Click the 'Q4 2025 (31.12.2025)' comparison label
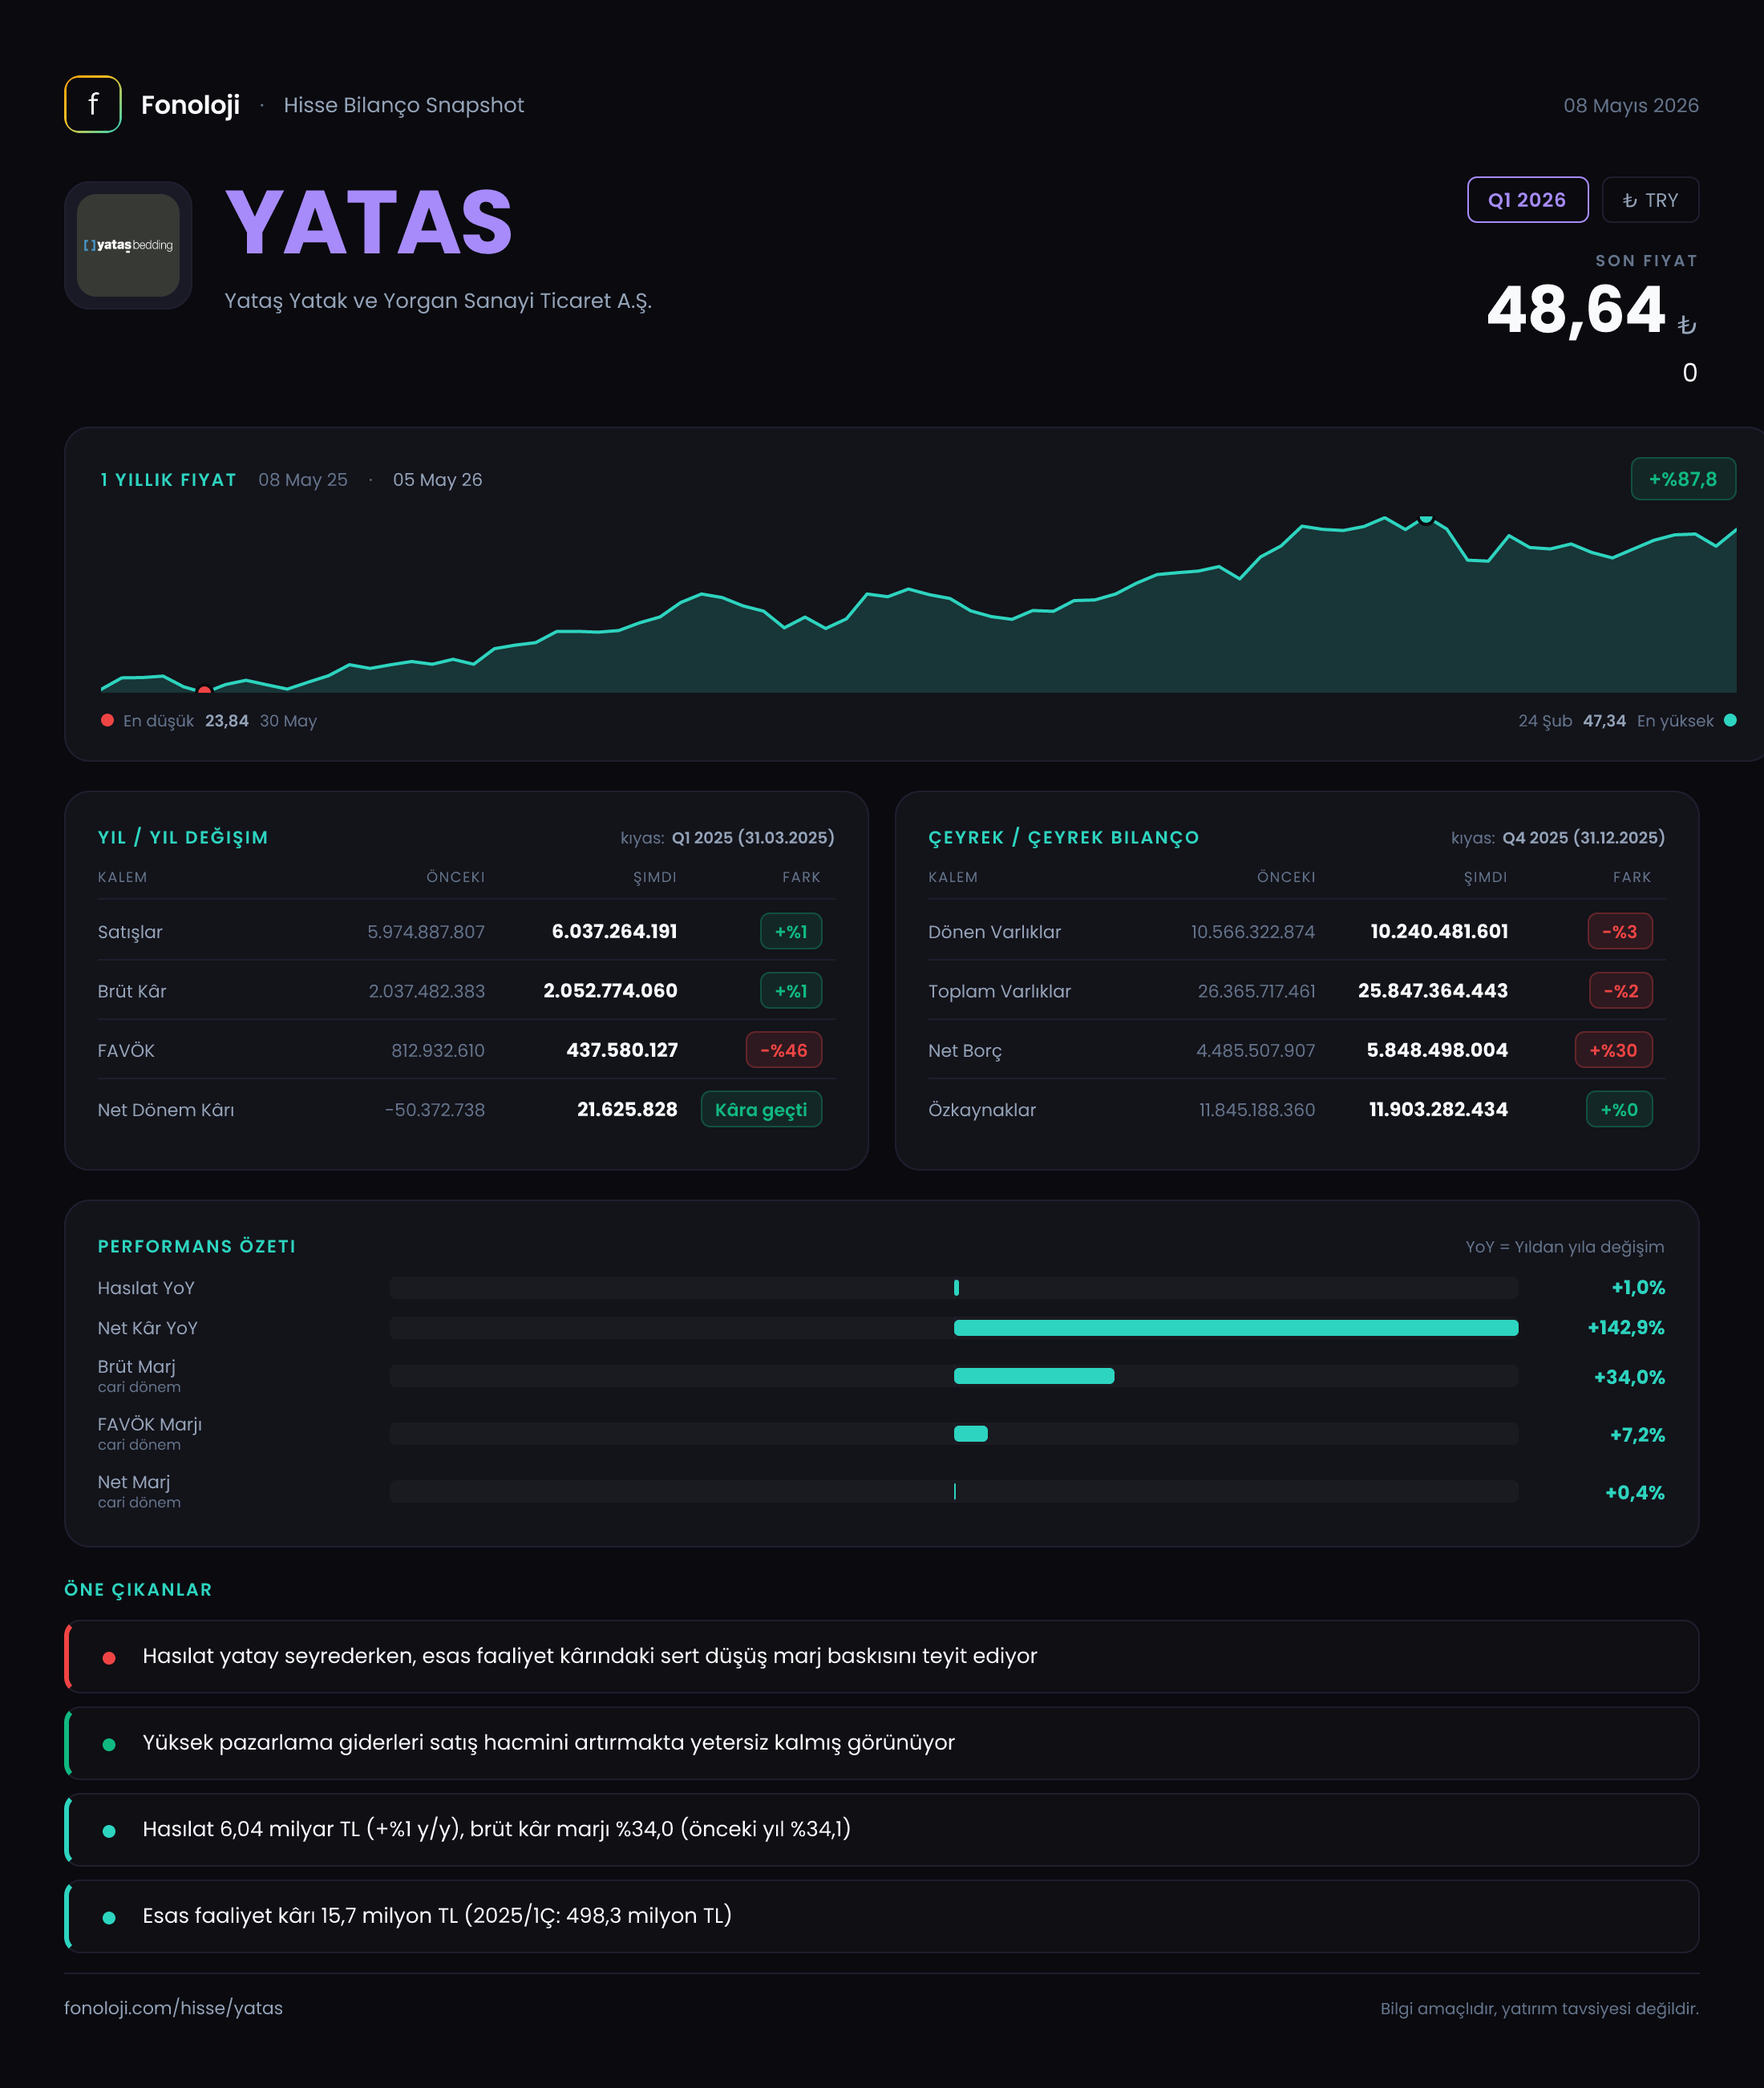Viewport: 1764px width, 2088px height. click(x=1583, y=837)
